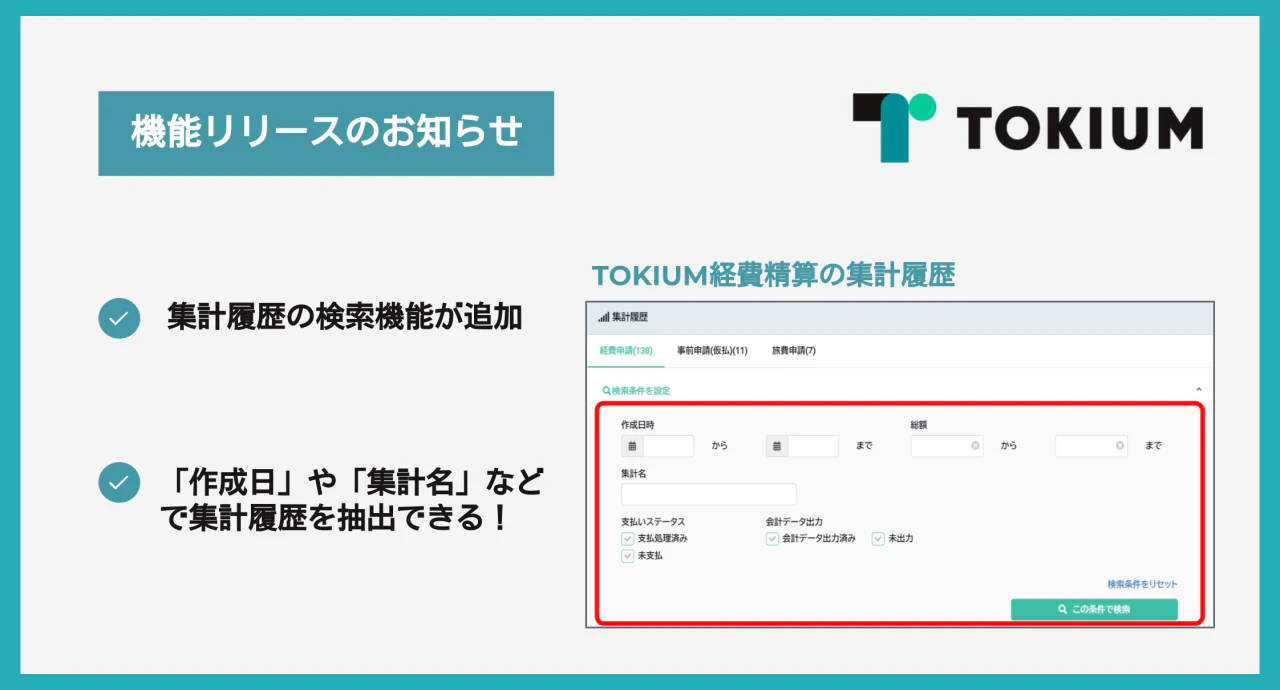Focus the 作成日時 end date field
This screenshot has width=1280, height=690.
tap(813, 446)
